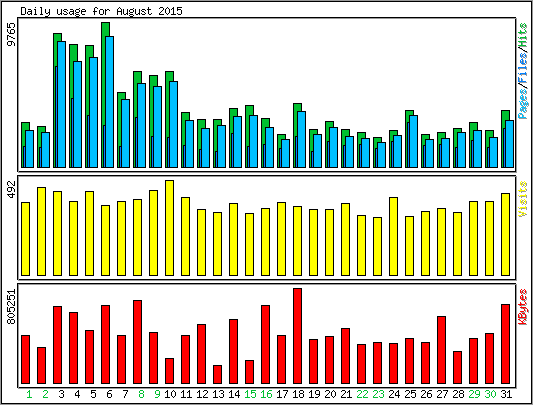Click the chart title "Daily usage for August 2015"
This screenshot has height=405, width=533.
[x=101, y=11]
